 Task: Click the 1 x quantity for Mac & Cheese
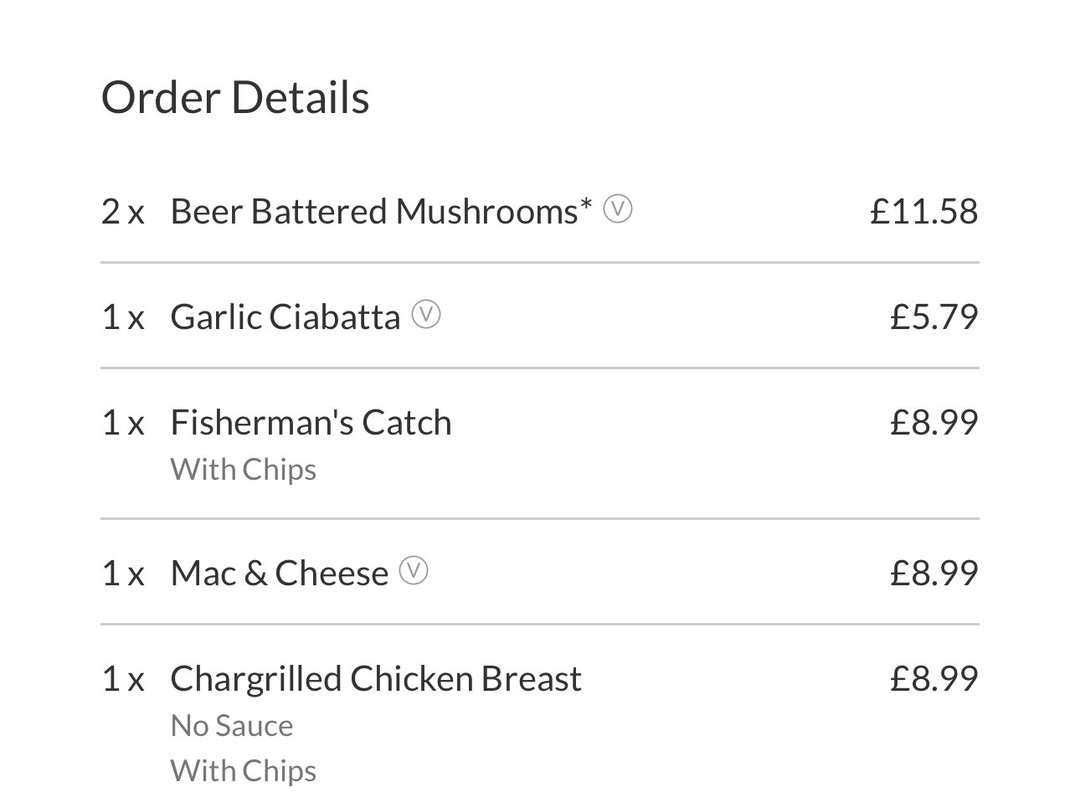pyautogui.click(x=123, y=574)
